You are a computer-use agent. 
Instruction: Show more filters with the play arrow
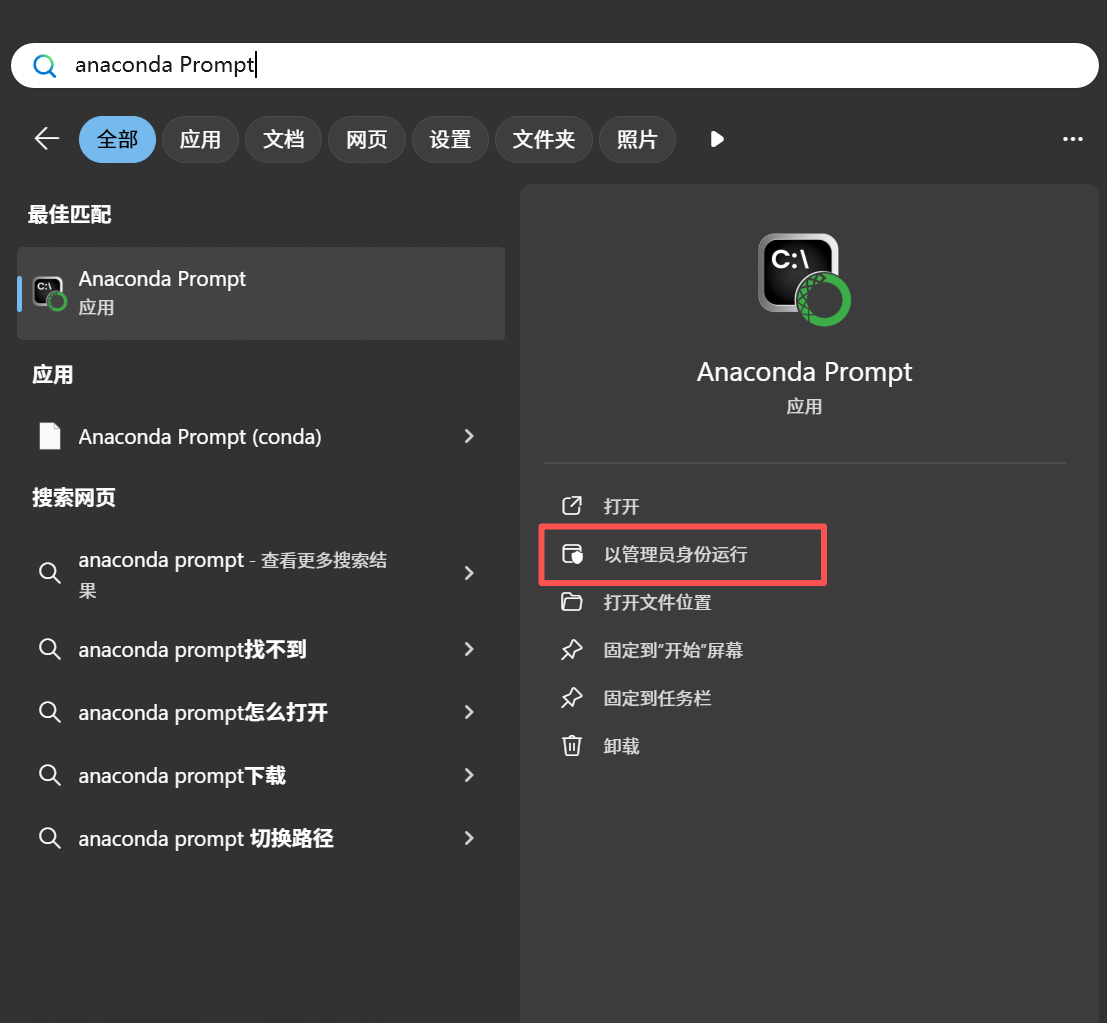tap(717, 139)
